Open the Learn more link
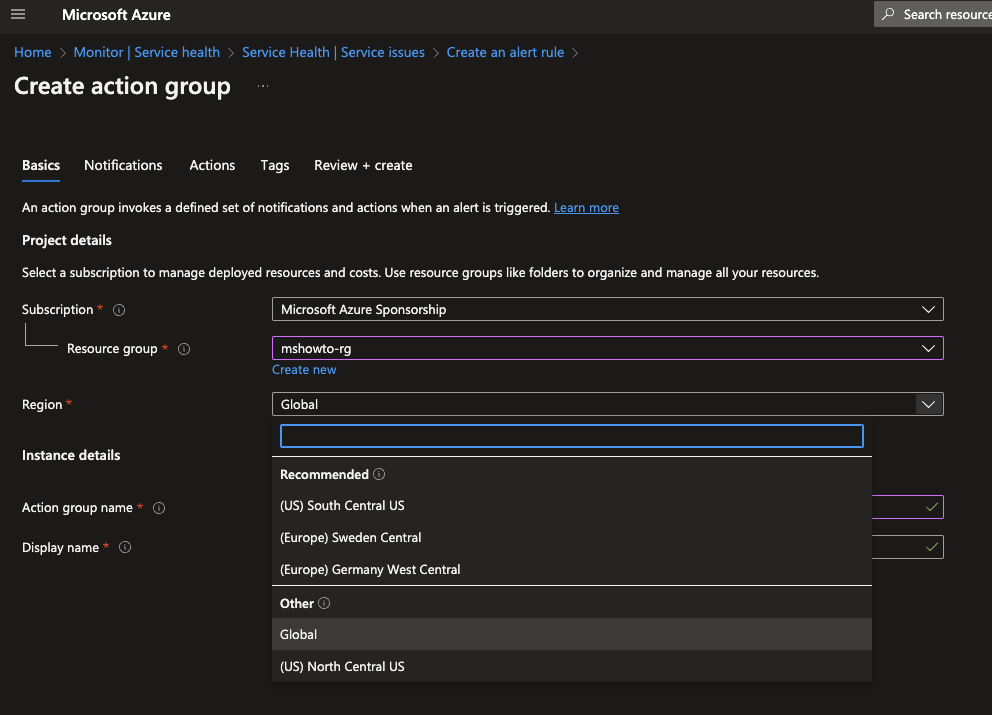 point(586,208)
